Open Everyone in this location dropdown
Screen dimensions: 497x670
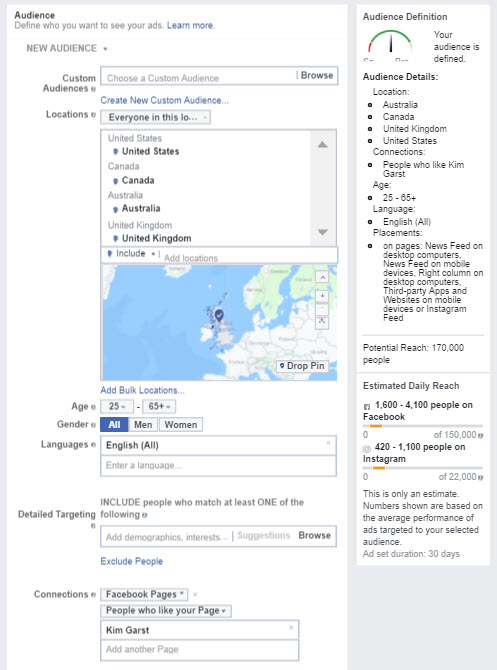(x=156, y=118)
